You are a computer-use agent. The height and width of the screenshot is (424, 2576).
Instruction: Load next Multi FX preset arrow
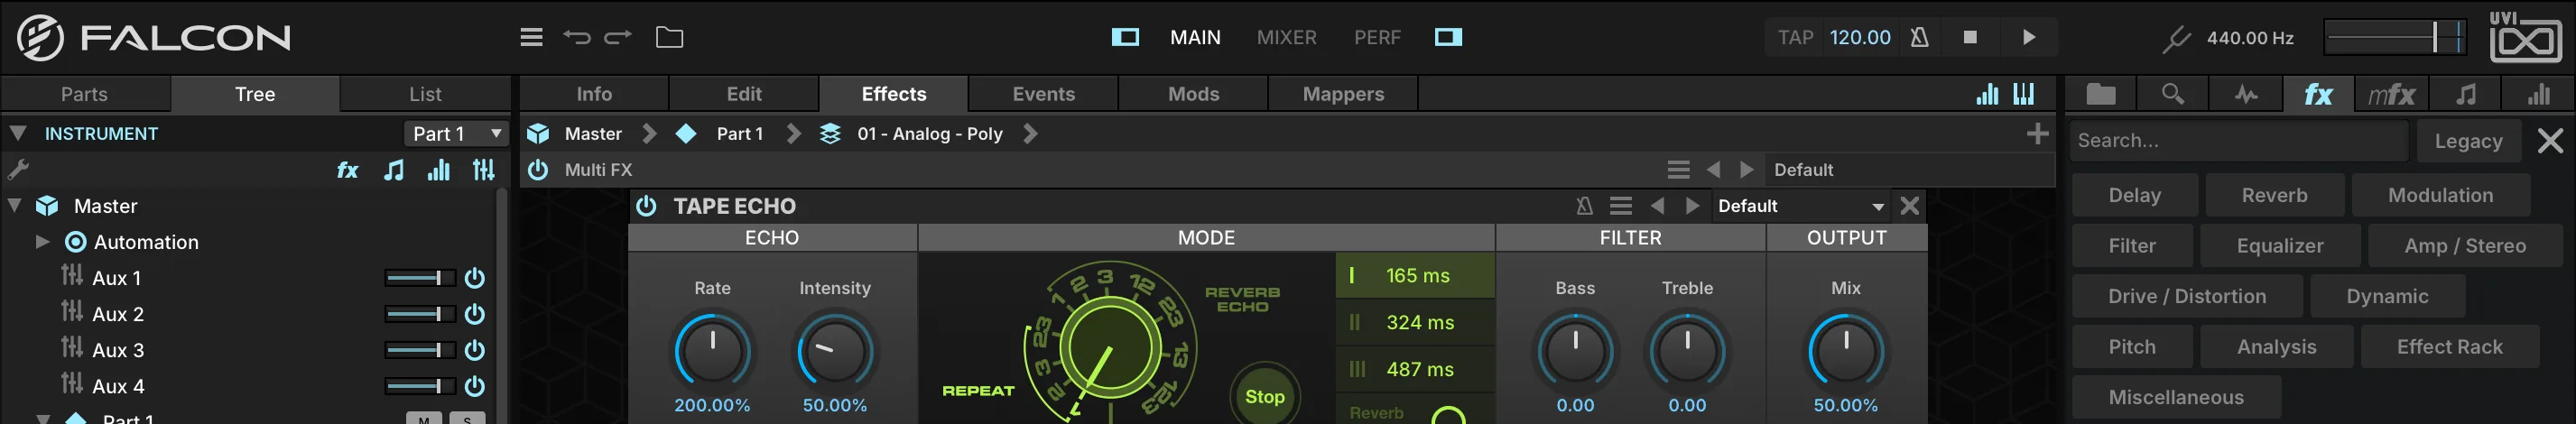[1746, 169]
